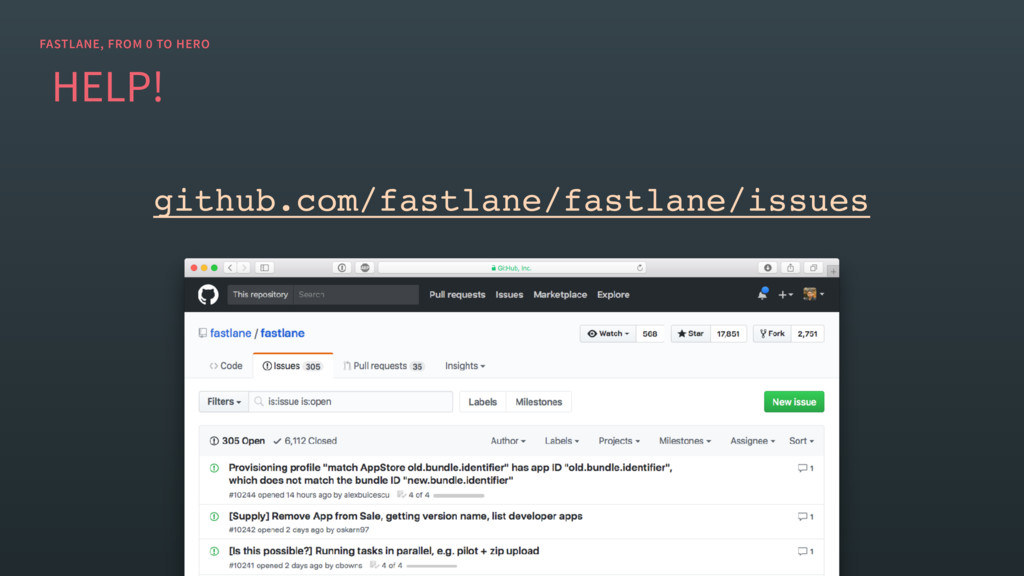Go back with Safari's back arrow
Image resolution: width=1024 pixels, height=576 pixels.
[x=230, y=268]
